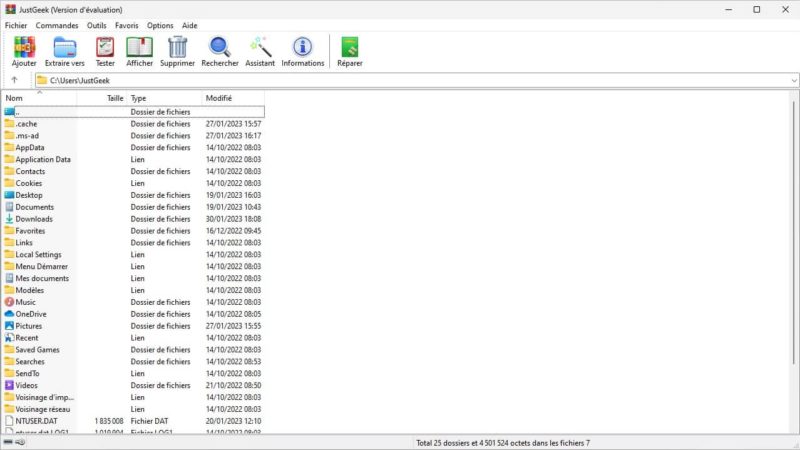800x450 pixels.
Task: Click the WinRAR title bar app icon
Action: [11, 9]
